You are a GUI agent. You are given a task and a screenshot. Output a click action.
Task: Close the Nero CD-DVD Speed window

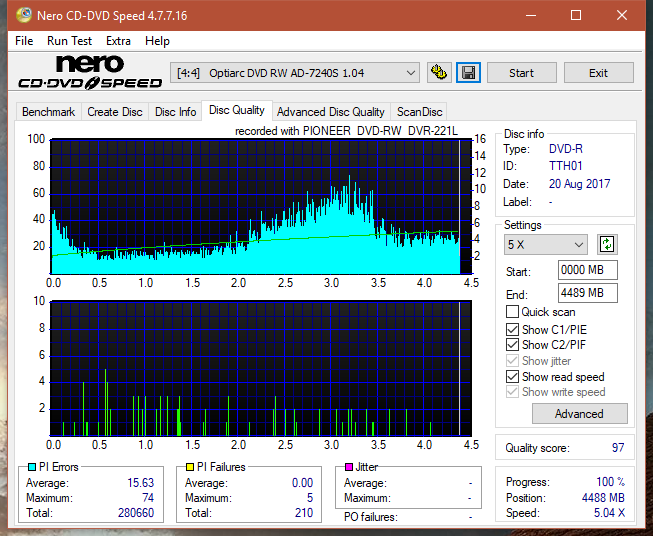(x=622, y=15)
